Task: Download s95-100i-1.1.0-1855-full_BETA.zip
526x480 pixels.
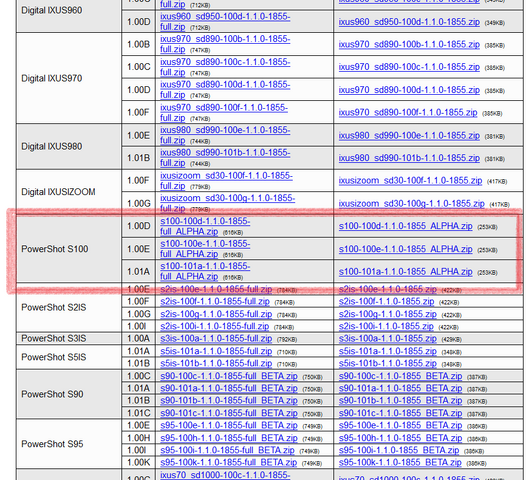Action: pyautogui.click(x=227, y=450)
